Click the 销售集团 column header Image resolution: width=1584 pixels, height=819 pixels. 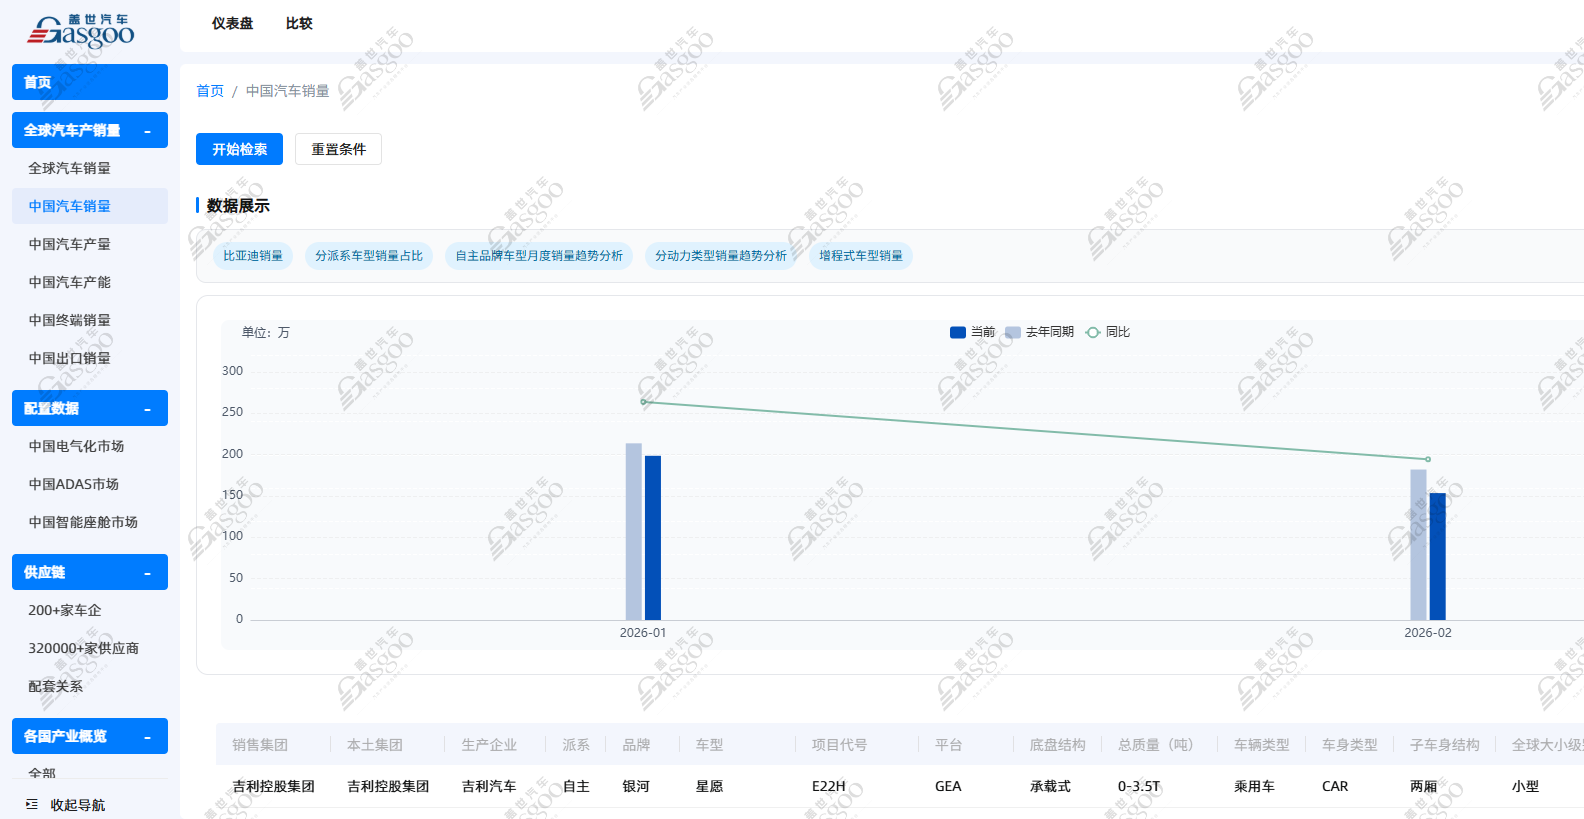260,745
